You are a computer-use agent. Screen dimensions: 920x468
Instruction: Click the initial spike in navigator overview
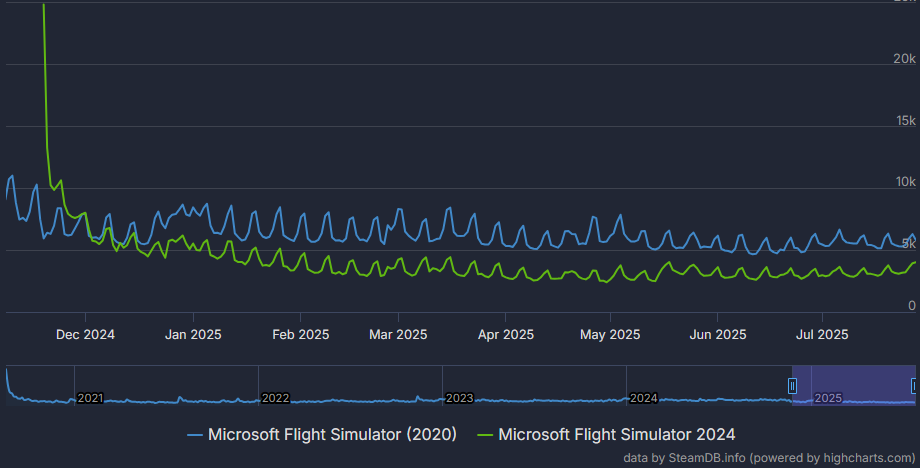(x=8, y=378)
